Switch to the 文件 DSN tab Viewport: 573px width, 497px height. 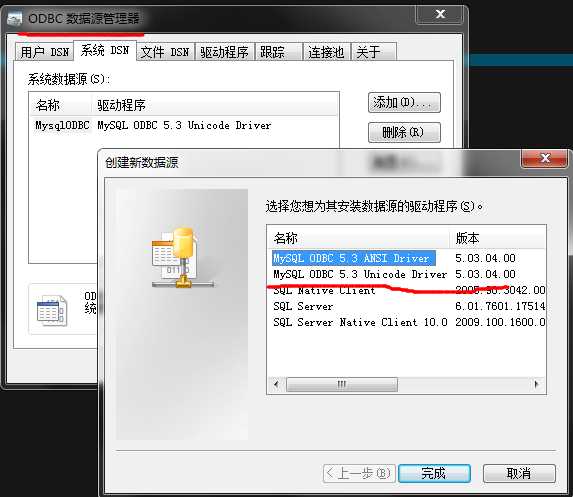coord(165,52)
